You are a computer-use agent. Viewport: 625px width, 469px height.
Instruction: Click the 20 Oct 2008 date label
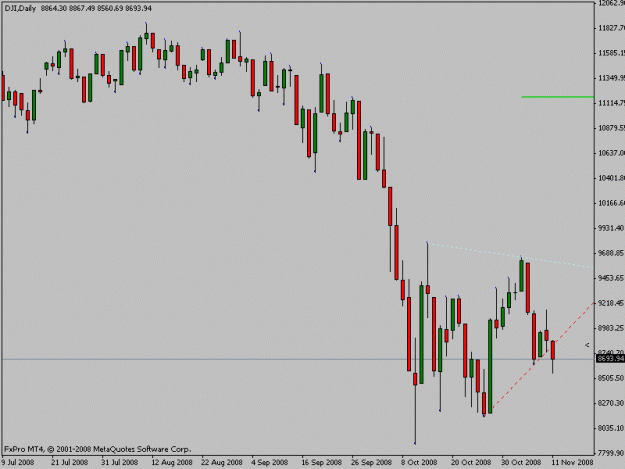471,462
